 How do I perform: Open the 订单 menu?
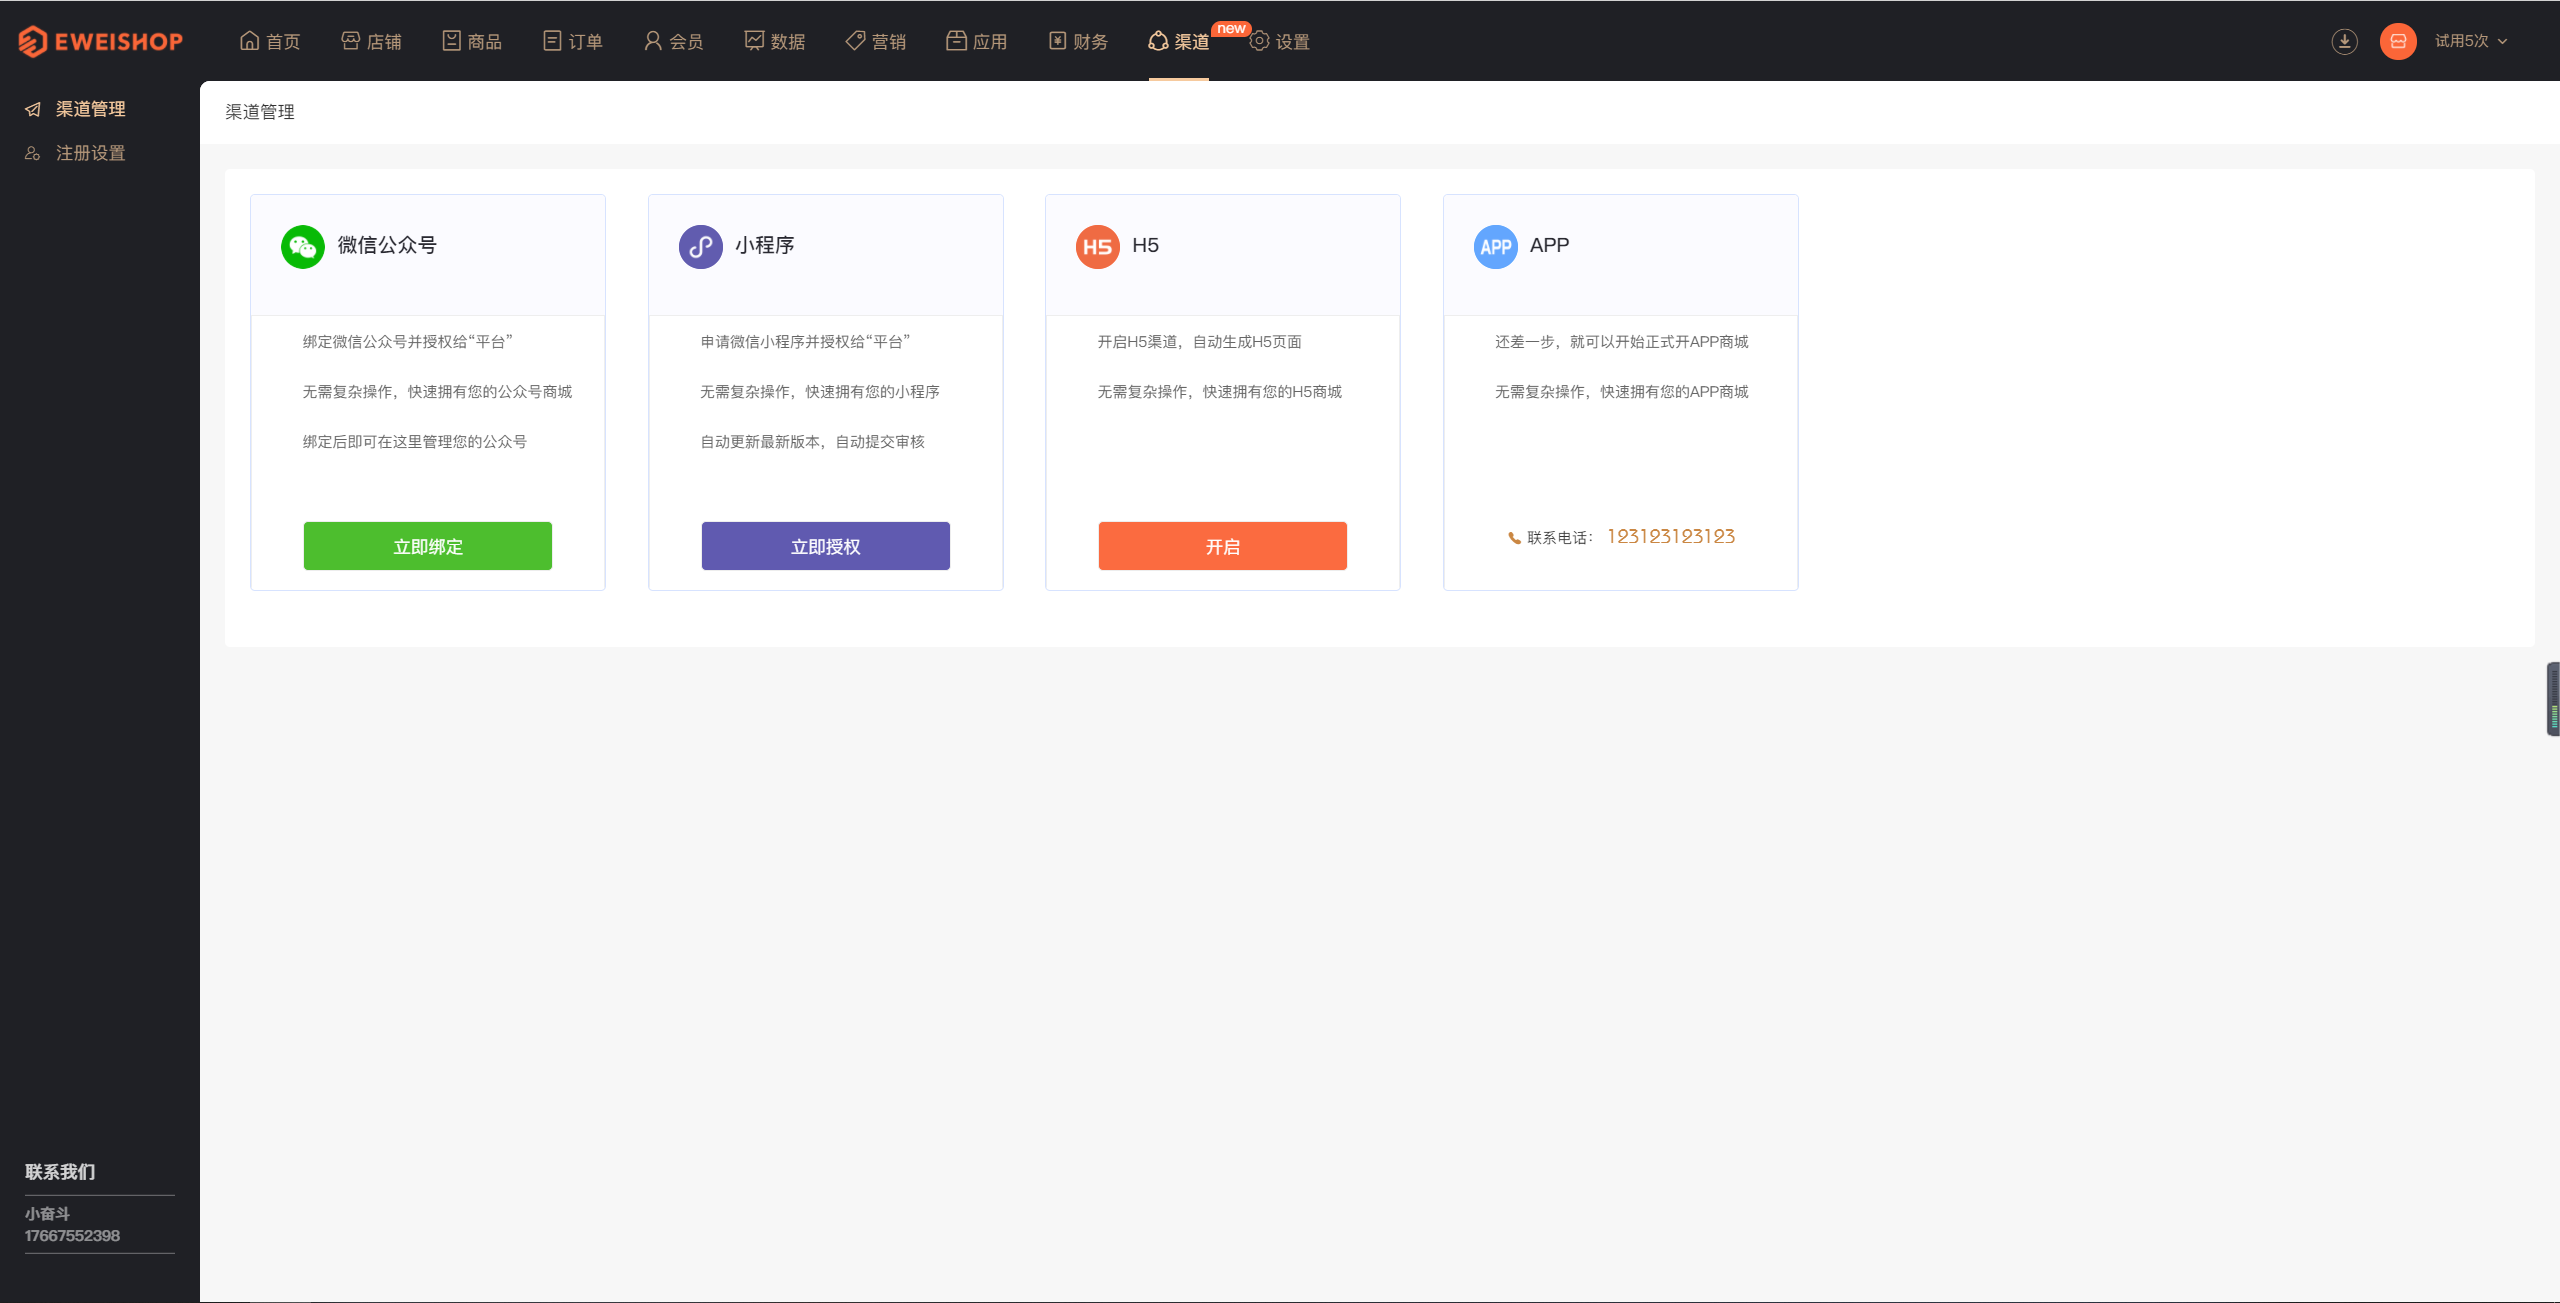tap(573, 41)
